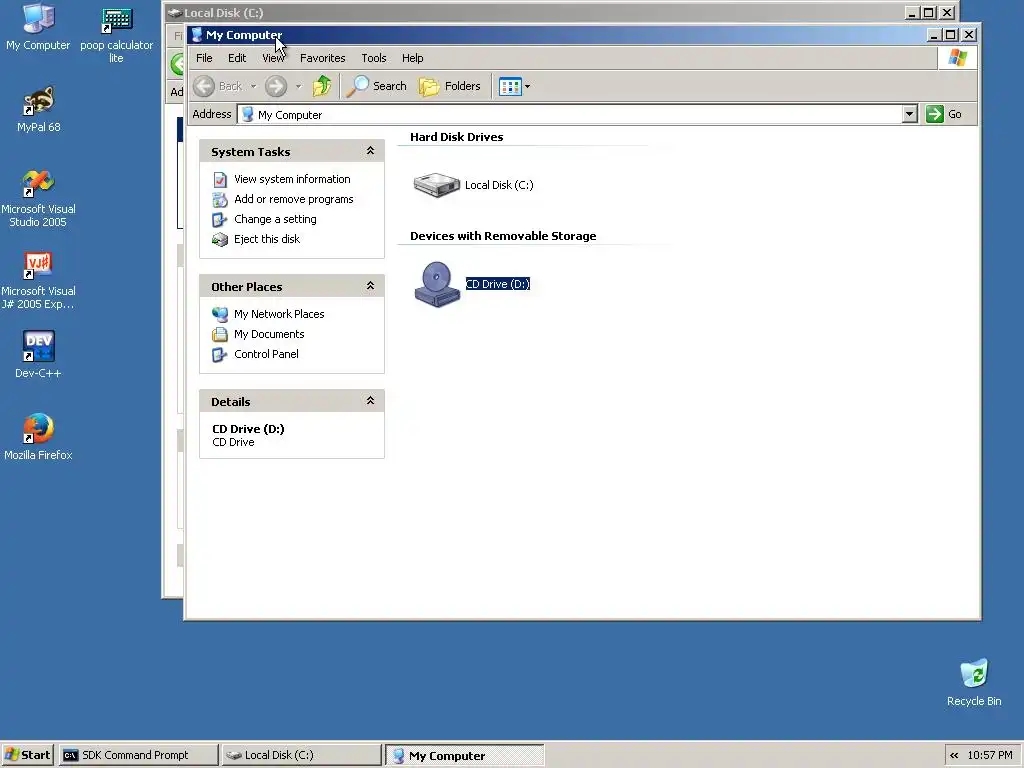Open the Start menu
This screenshot has width=1024, height=768.
pos(27,755)
